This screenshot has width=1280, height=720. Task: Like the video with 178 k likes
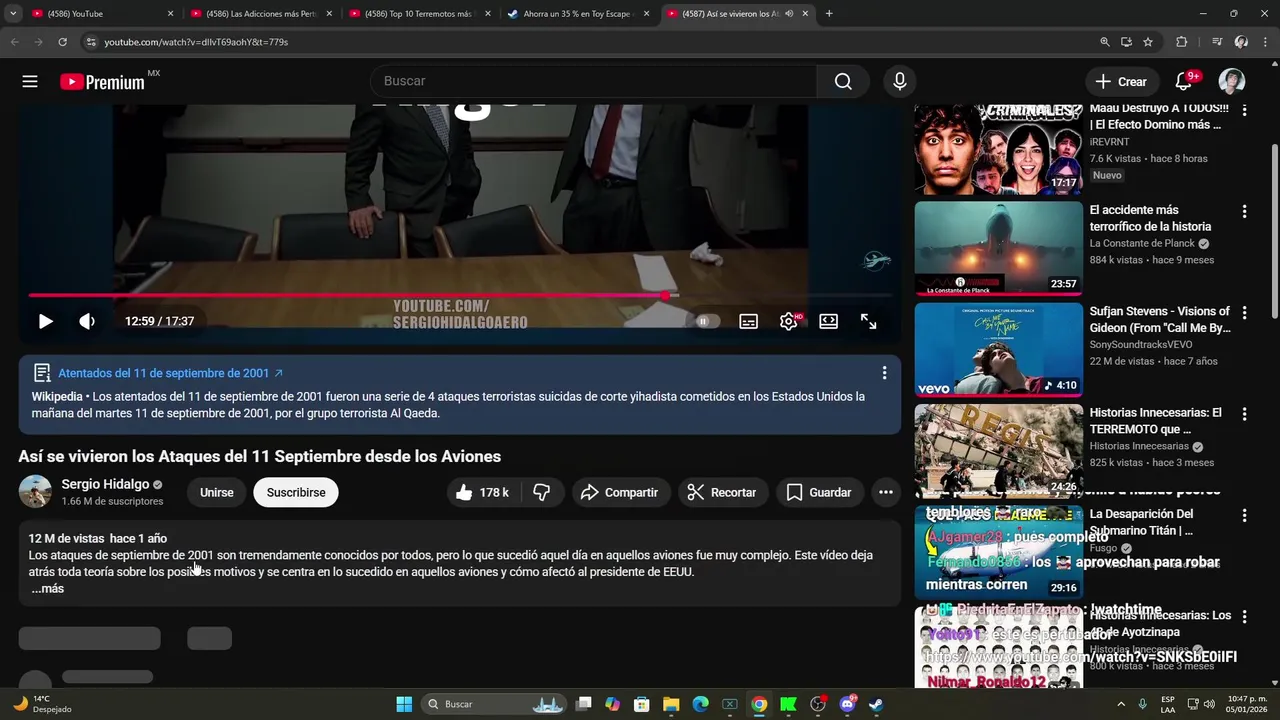tap(482, 492)
